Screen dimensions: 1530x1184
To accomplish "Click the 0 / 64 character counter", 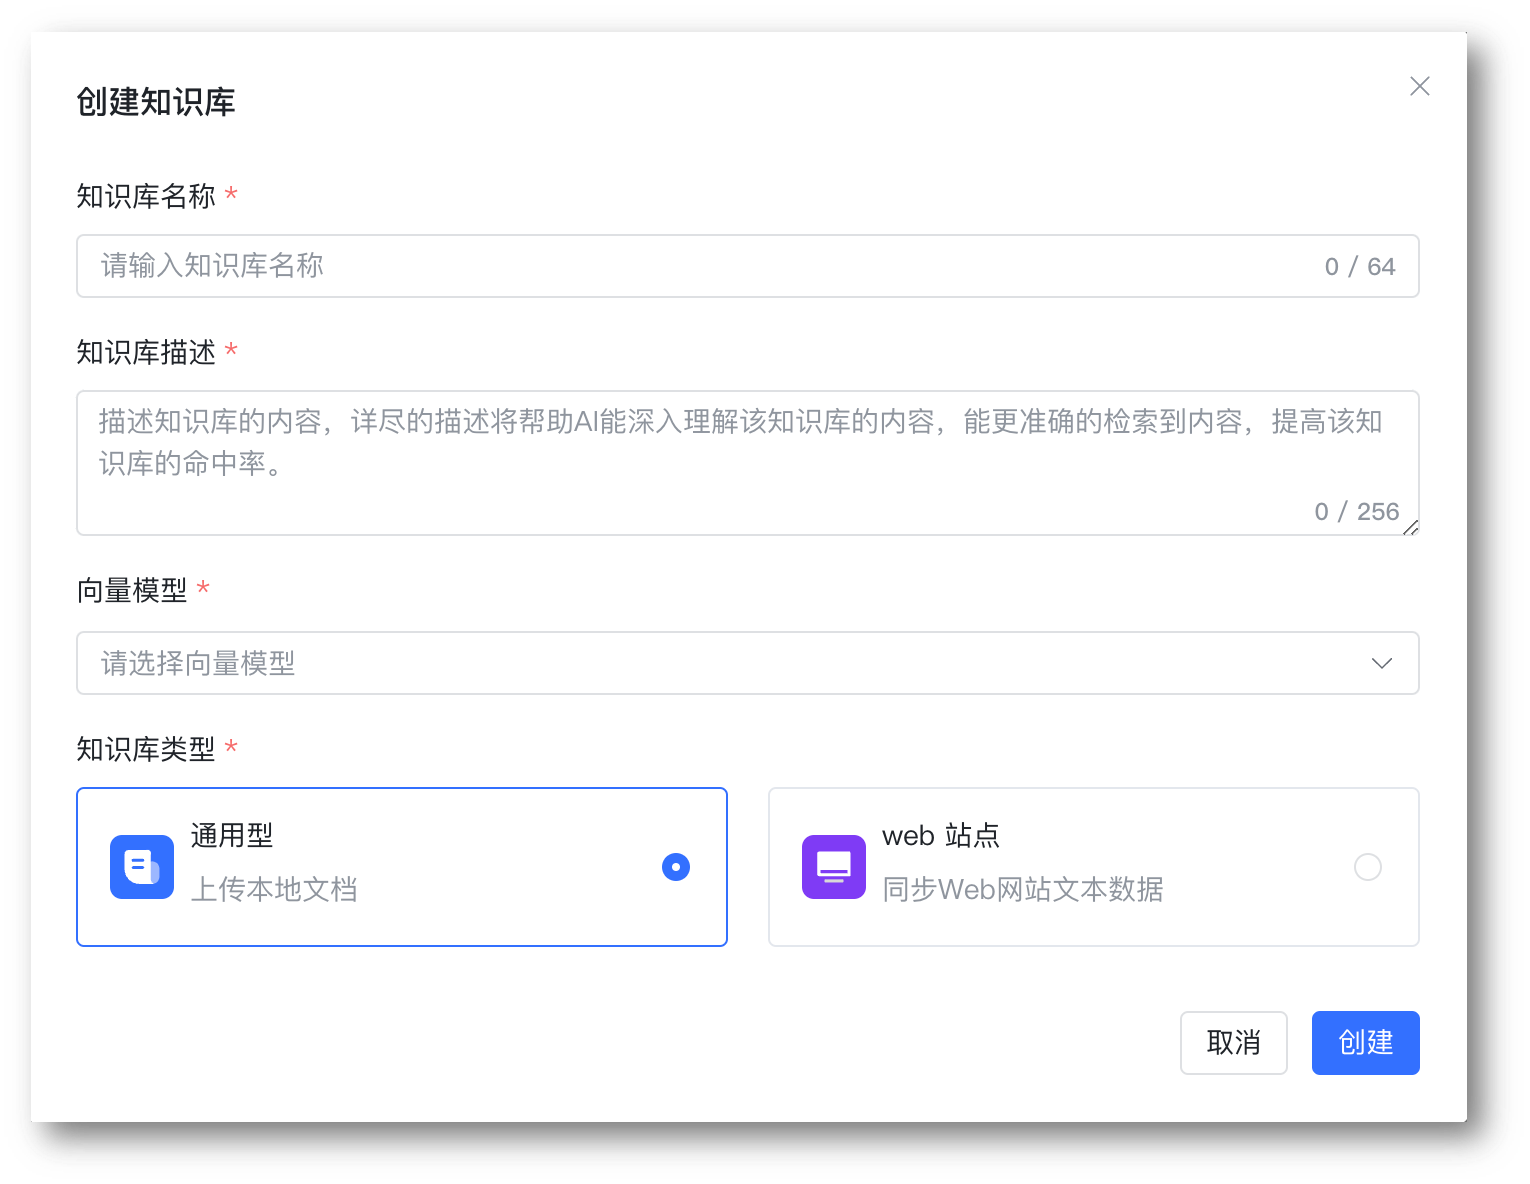I will coord(1358,266).
